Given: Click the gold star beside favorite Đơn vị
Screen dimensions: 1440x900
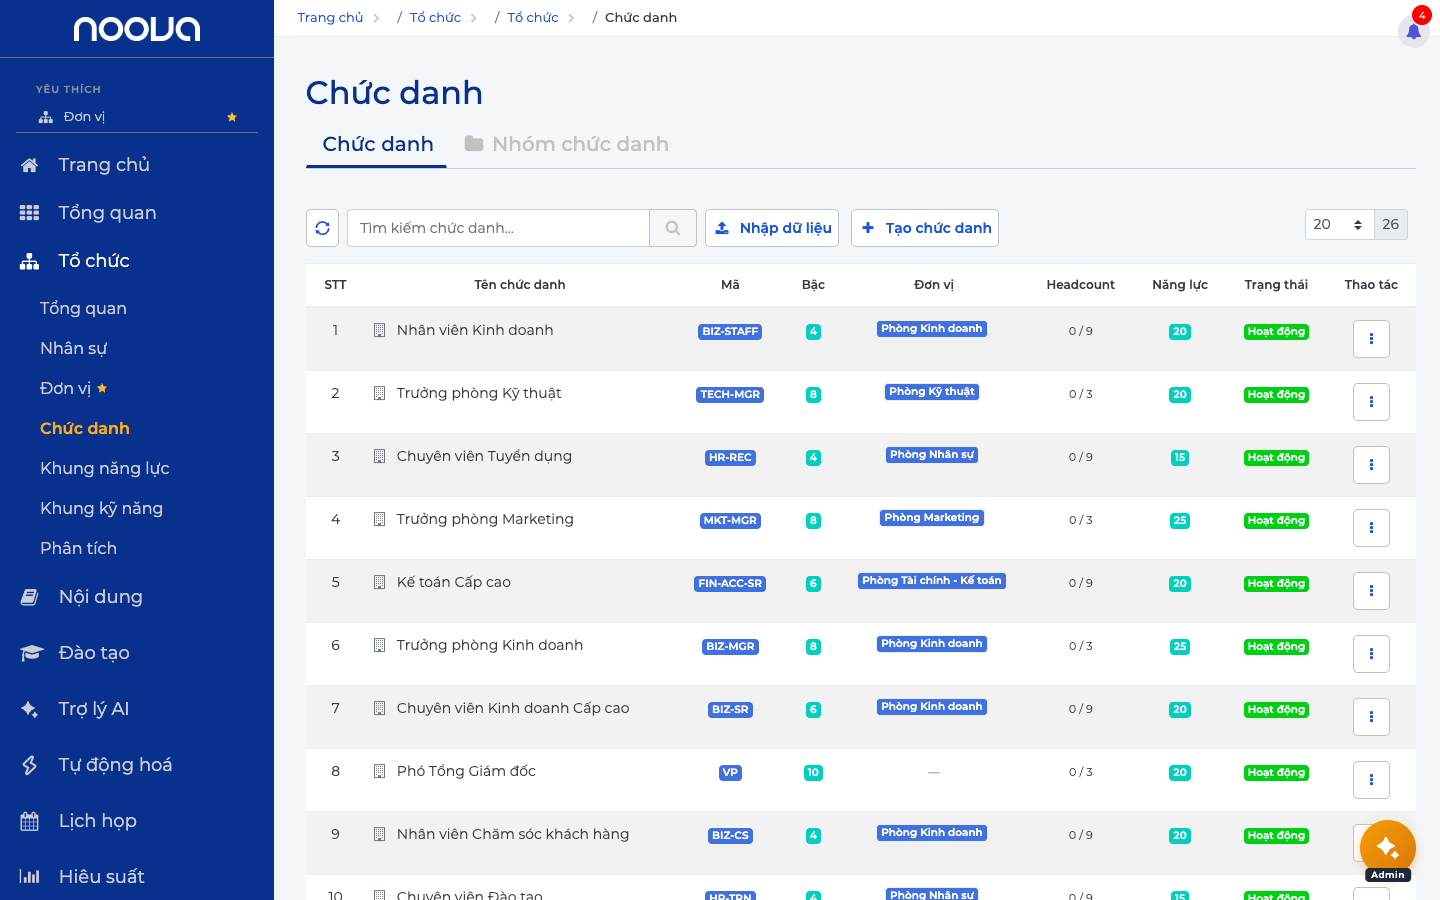Looking at the screenshot, I should click(232, 117).
